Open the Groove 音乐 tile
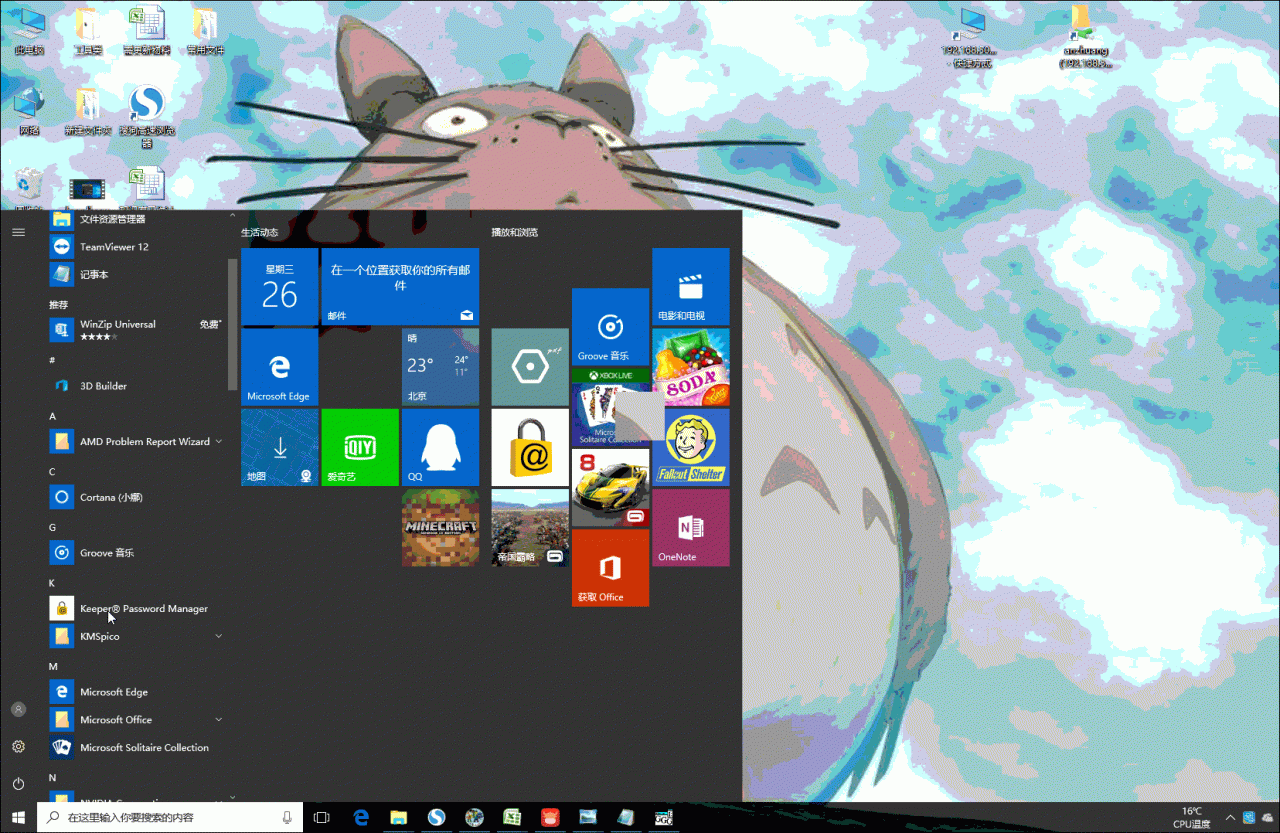The image size is (1280, 833). [x=610, y=327]
